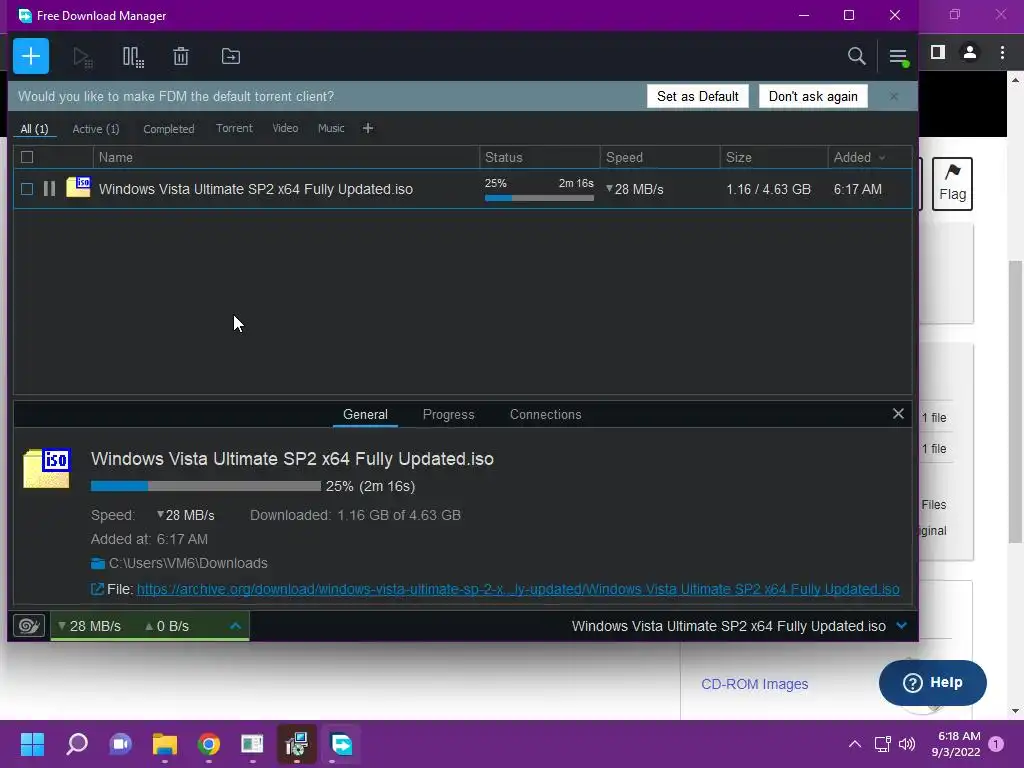This screenshot has width=1024, height=768.
Task: Filter by the Music tab
Action: (x=331, y=128)
